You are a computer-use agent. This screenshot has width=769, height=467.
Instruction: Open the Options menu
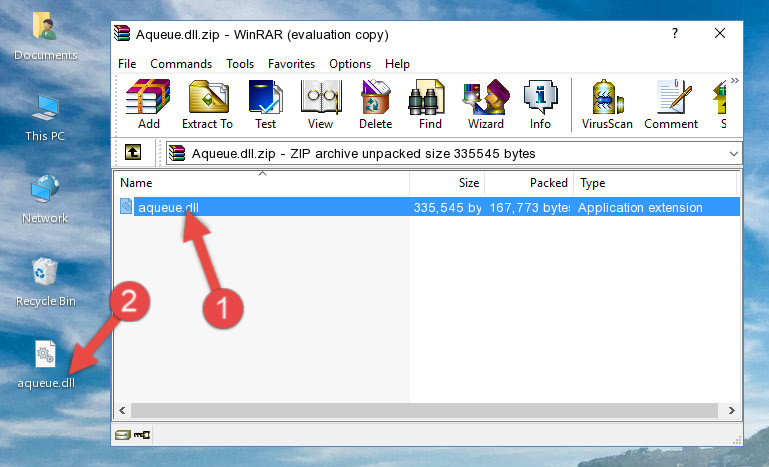tap(350, 64)
